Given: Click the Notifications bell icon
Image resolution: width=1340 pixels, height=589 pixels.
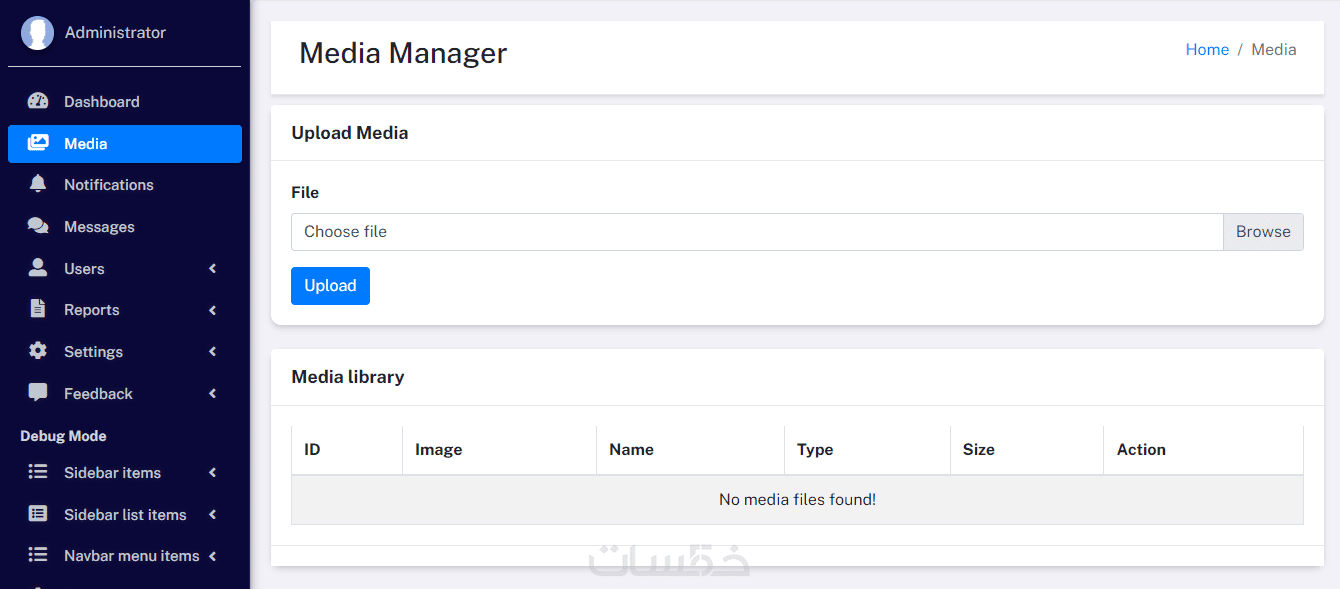Looking at the screenshot, I should (x=38, y=184).
